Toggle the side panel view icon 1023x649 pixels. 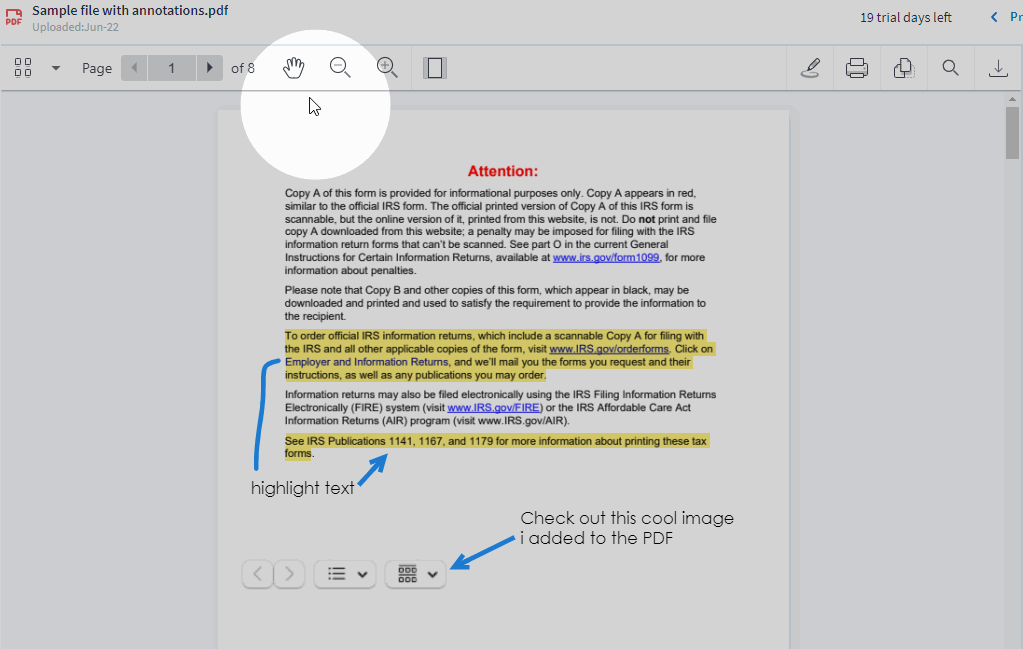tap(434, 68)
